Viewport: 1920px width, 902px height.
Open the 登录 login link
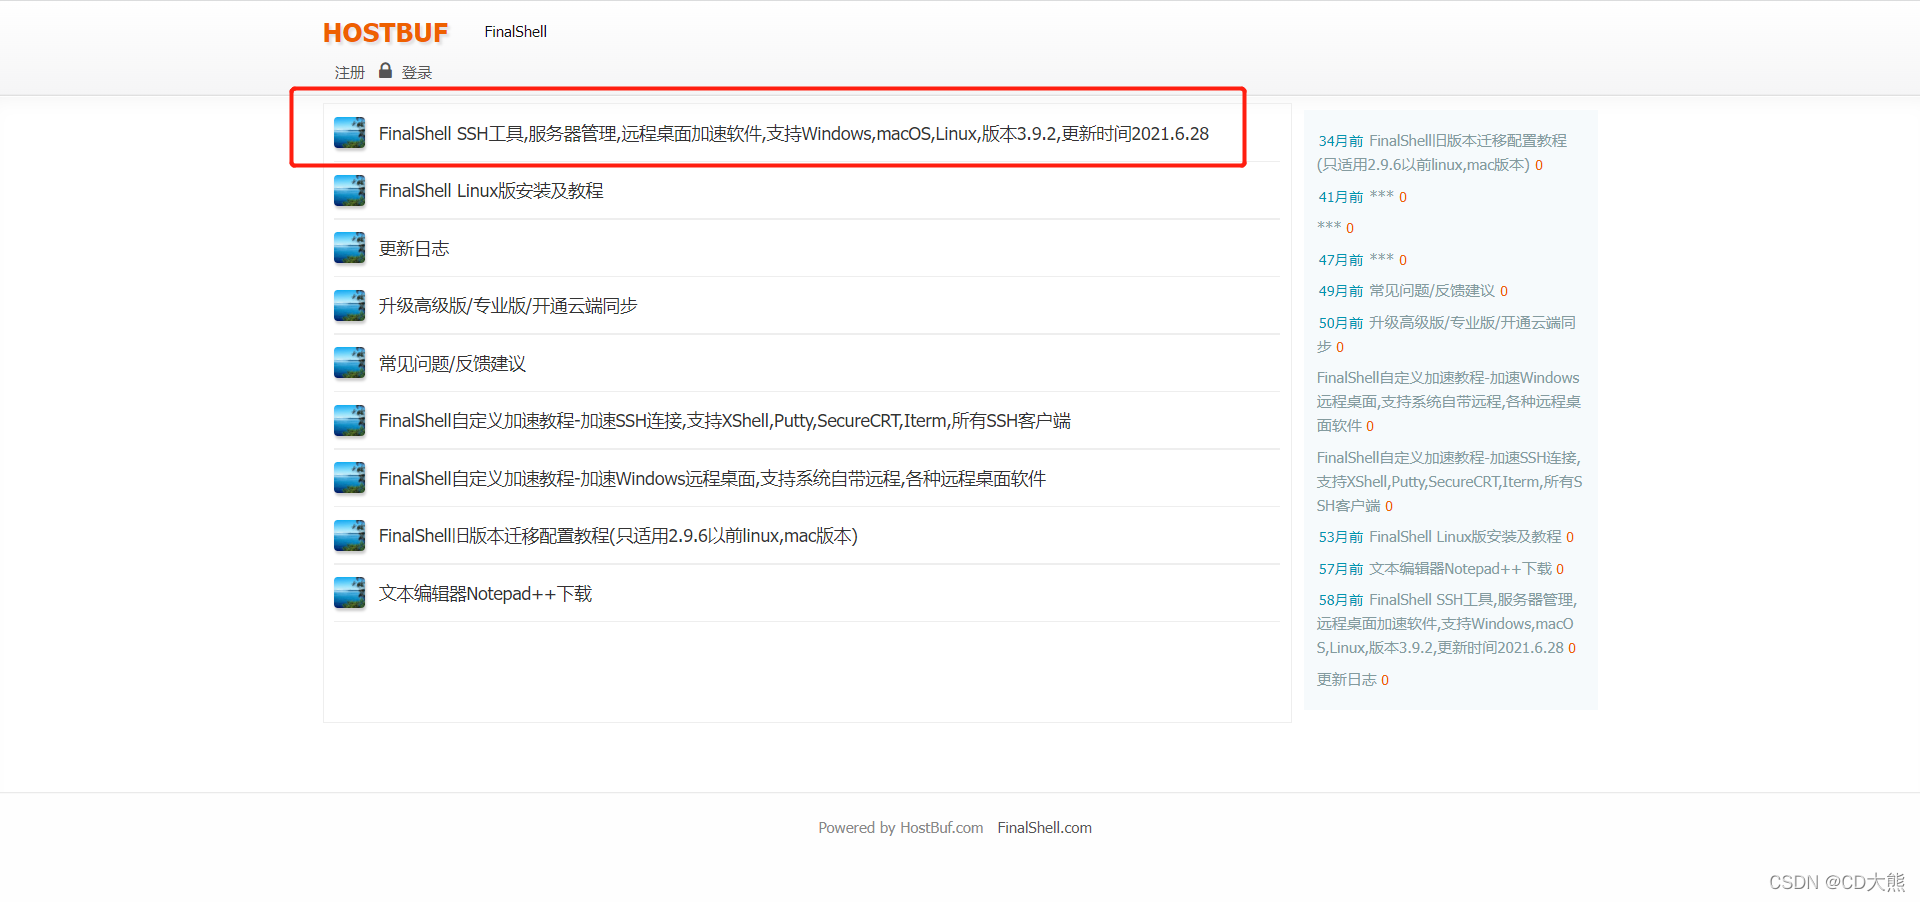click(x=417, y=73)
